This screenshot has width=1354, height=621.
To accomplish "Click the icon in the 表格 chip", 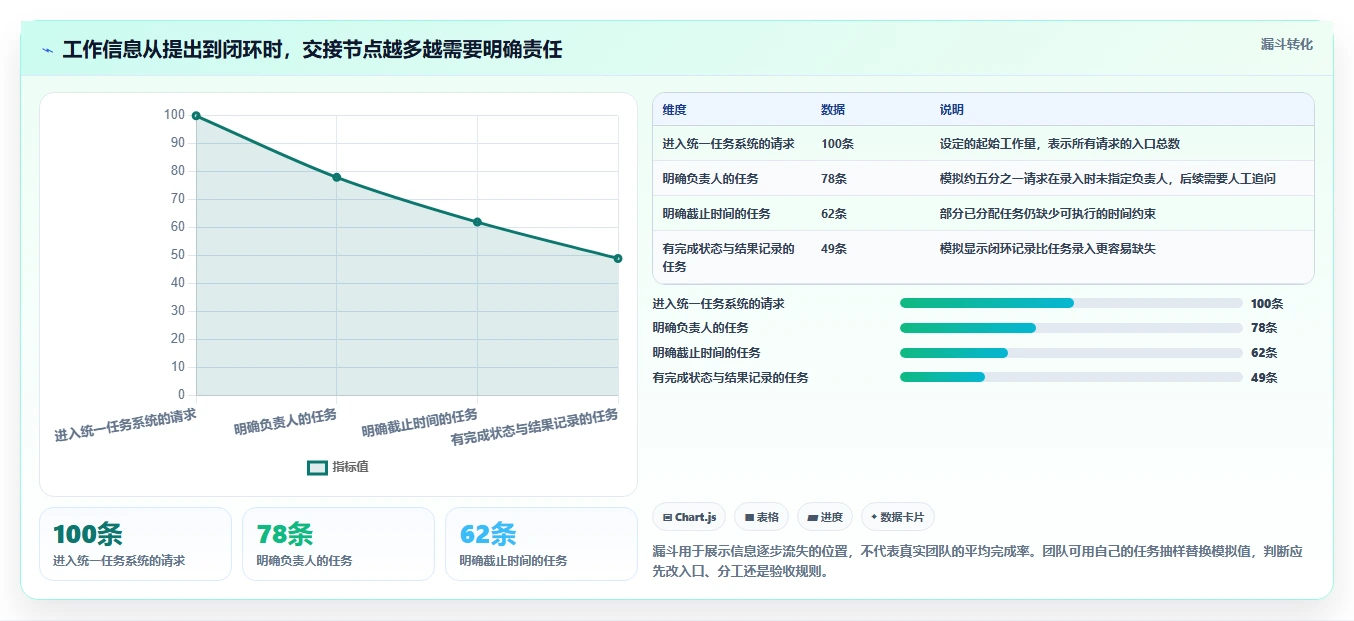I will point(749,518).
